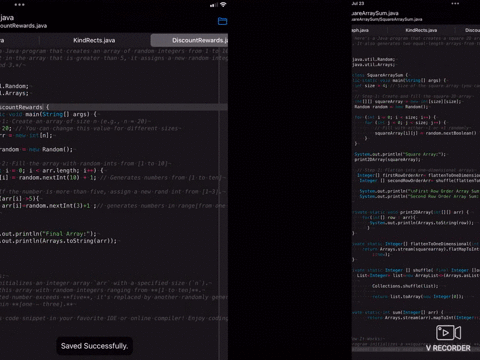Click the 'random.nextInt(10) + 1;' statement
This screenshot has width=480, height=360.
click(57, 178)
